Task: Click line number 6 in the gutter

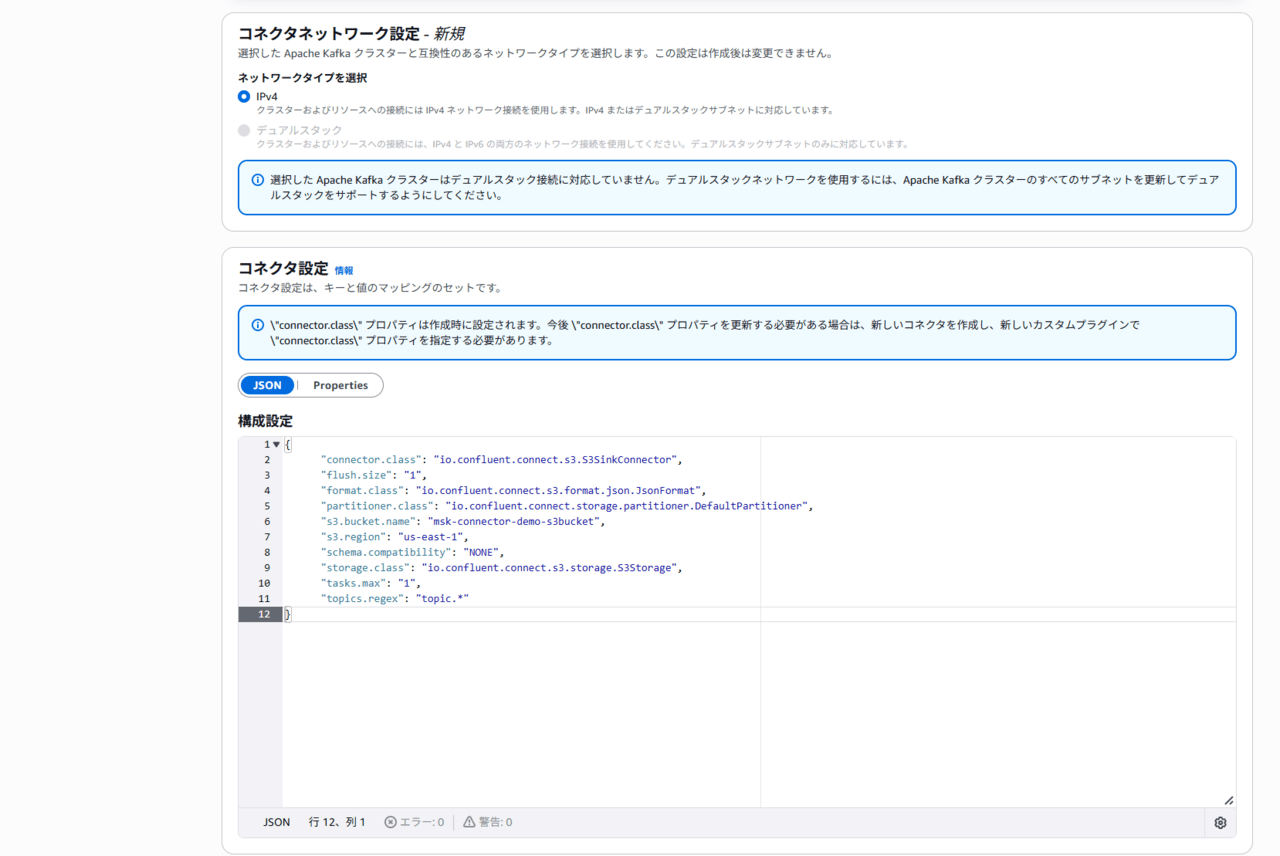Action: coord(266,522)
